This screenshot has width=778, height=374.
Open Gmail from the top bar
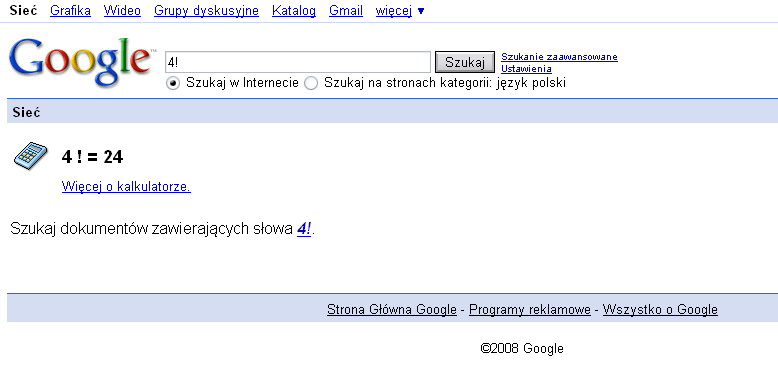click(x=346, y=10)
